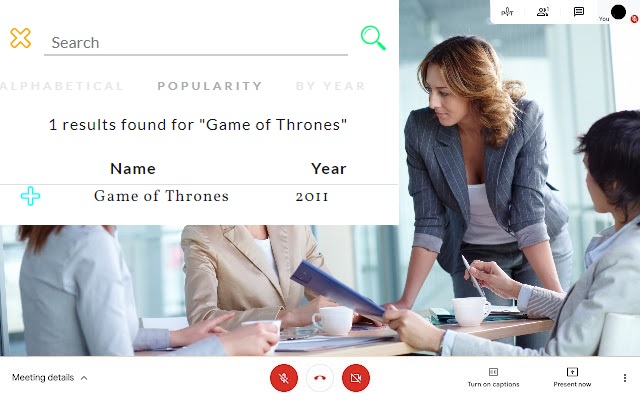
Task: Click your black profile avatar
Action: tap(618, 12)
